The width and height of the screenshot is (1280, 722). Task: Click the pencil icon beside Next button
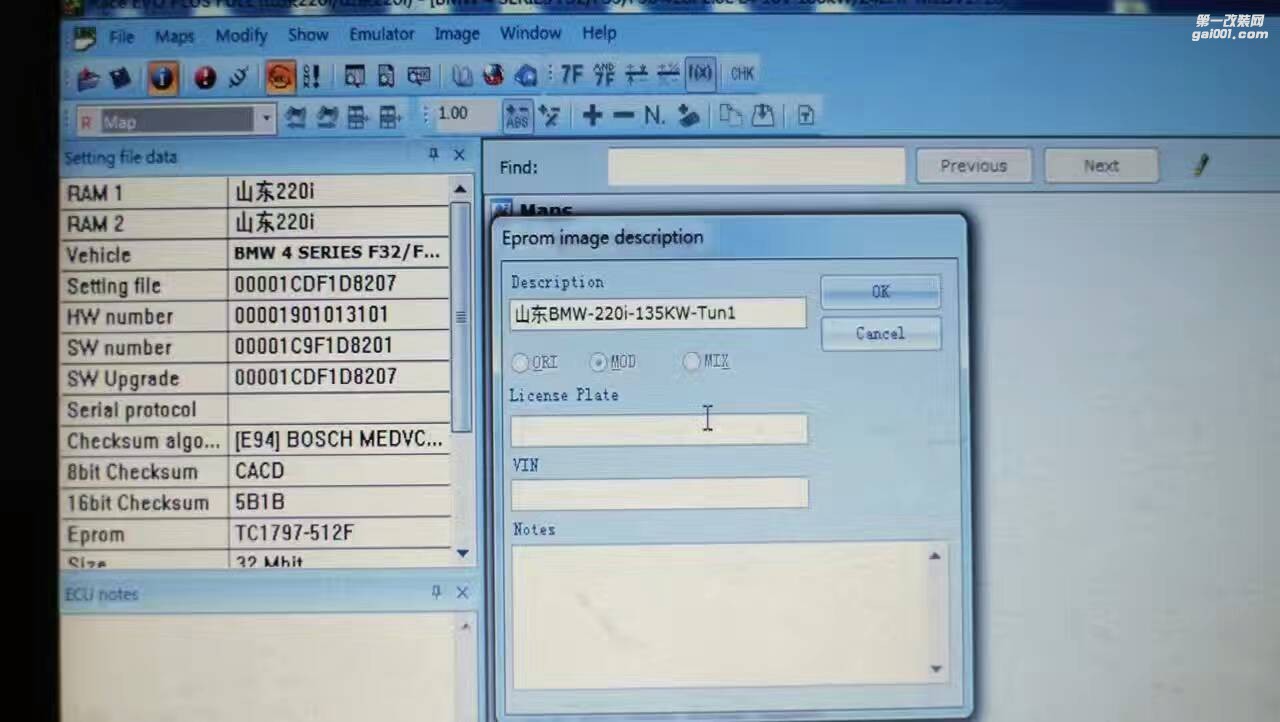pos(1201,165)
